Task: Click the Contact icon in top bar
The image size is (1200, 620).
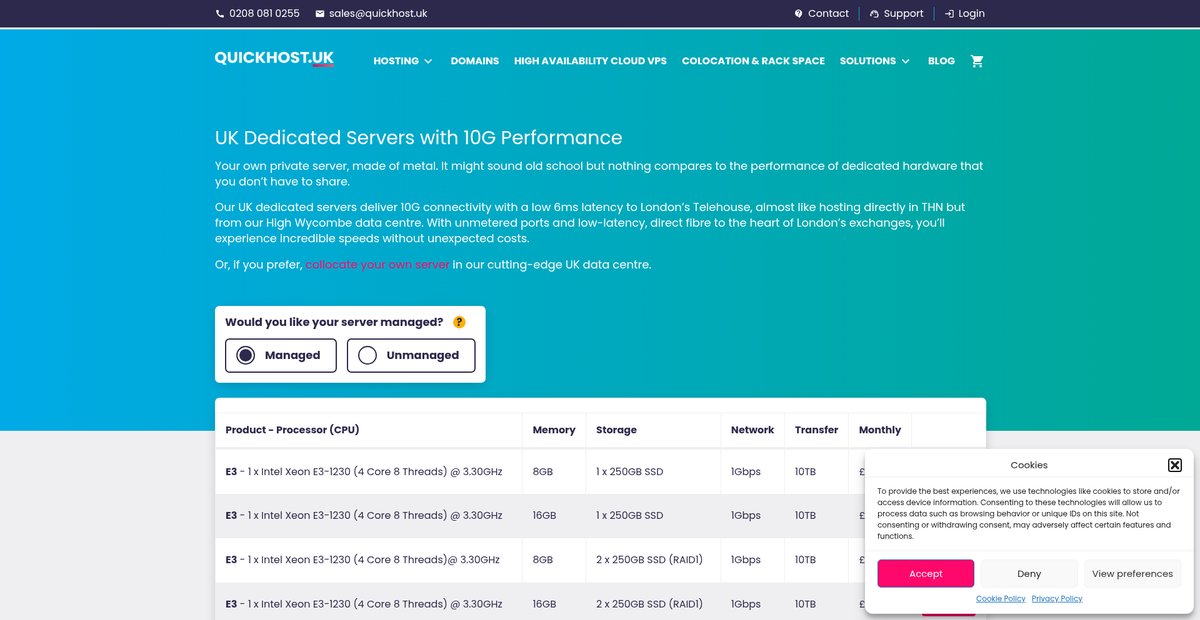Action: point(798,14)
